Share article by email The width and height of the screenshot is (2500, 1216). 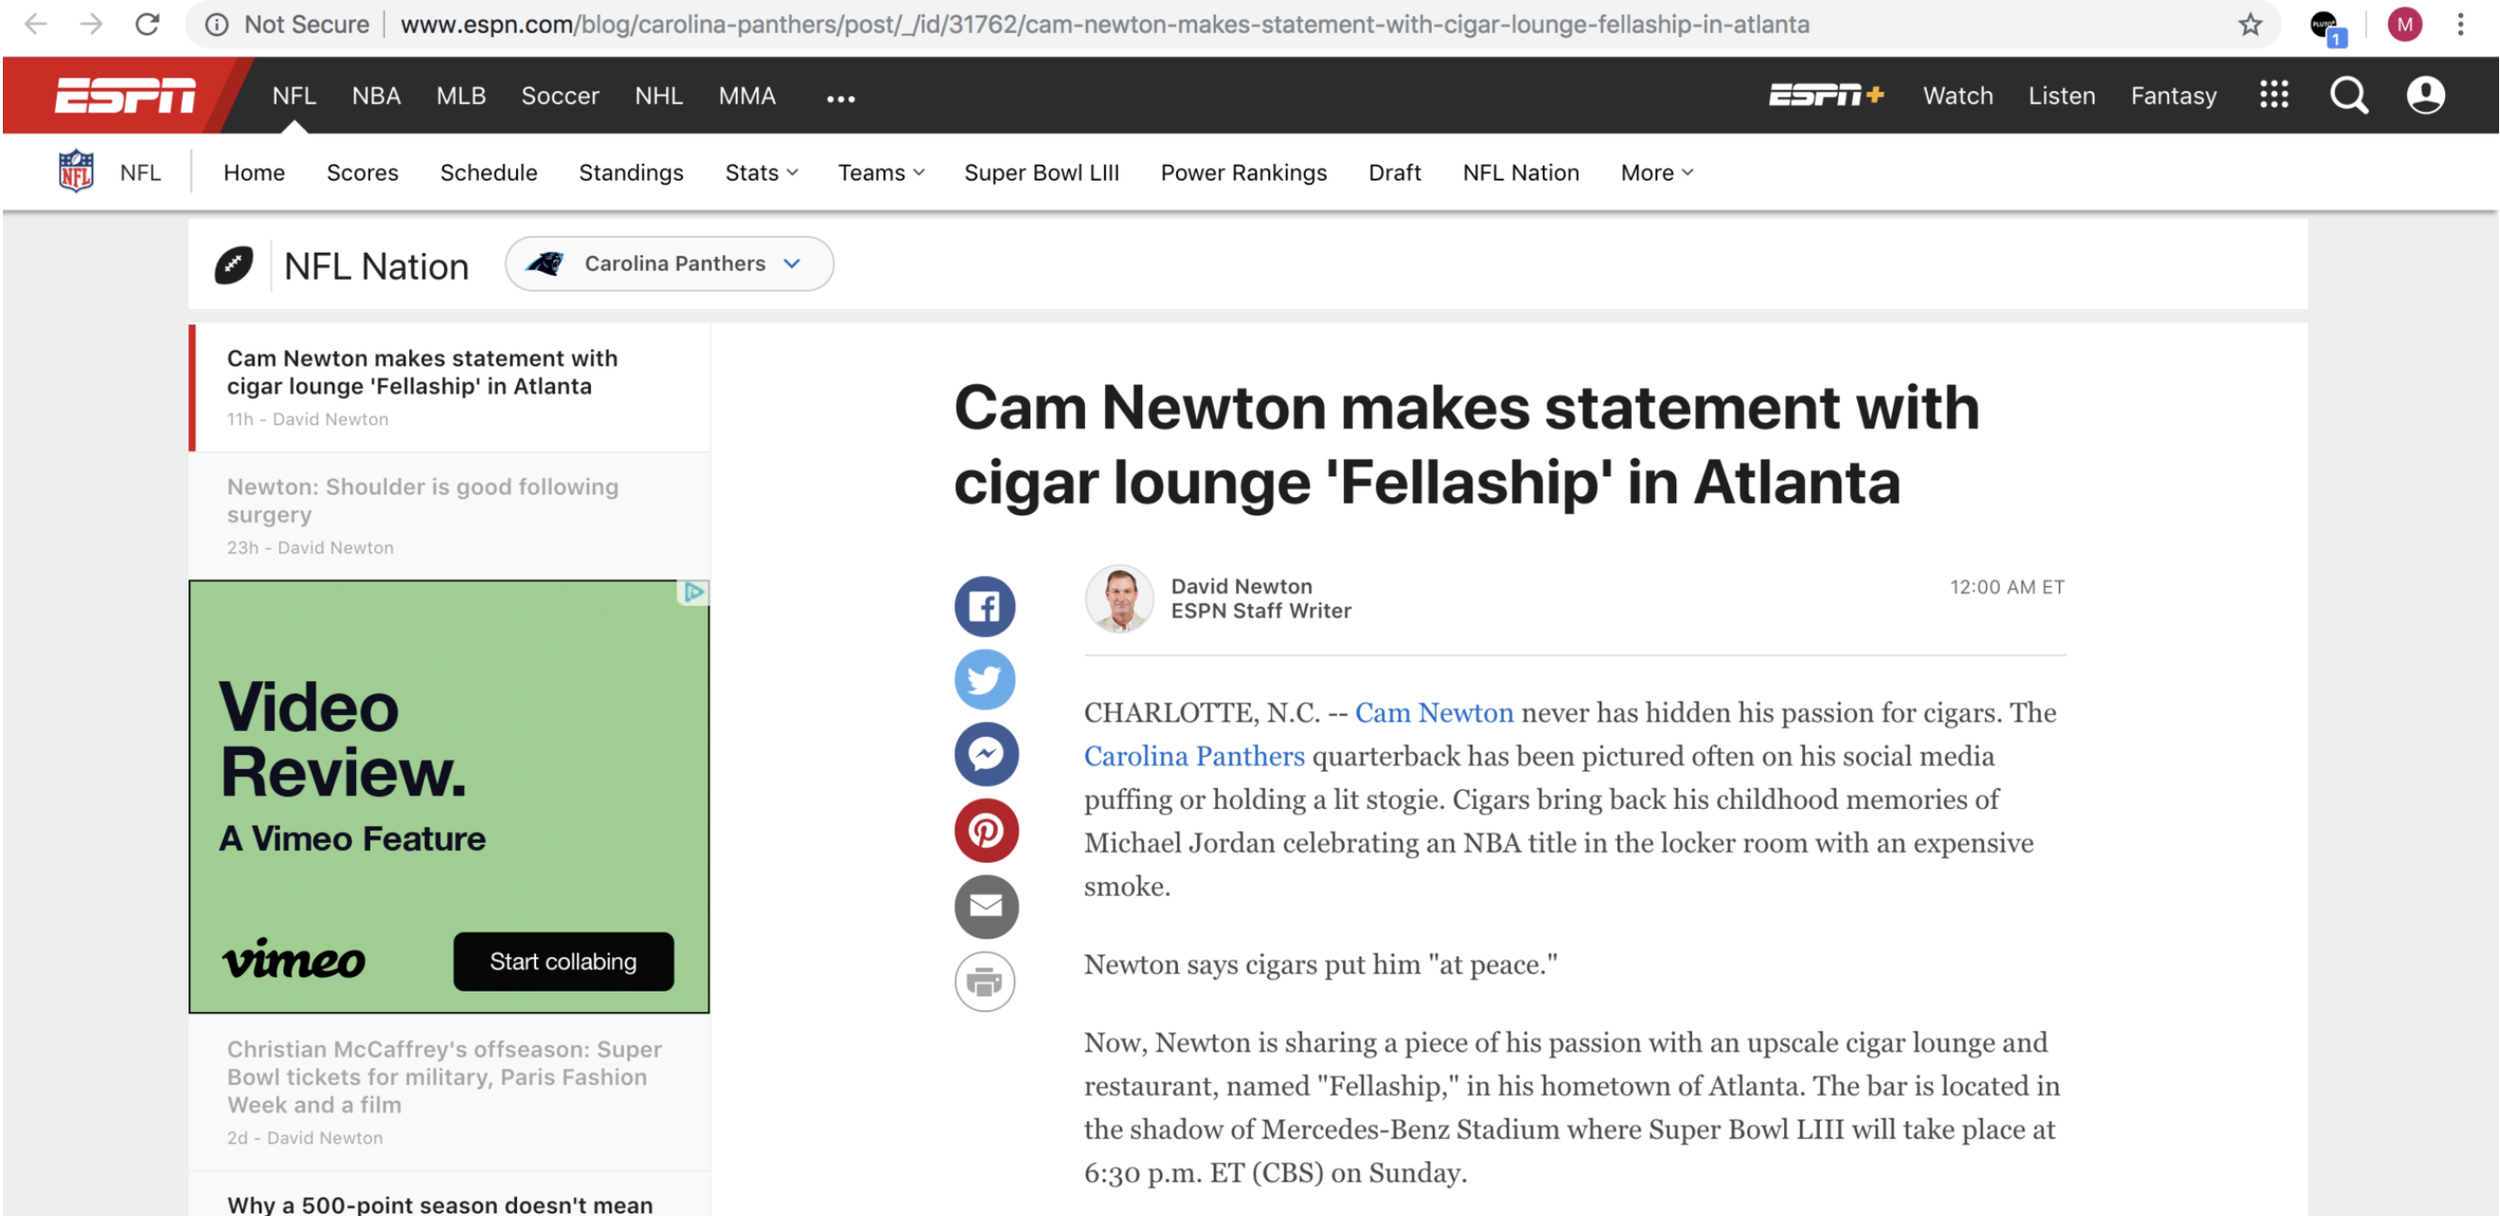[x=985, y=906]
